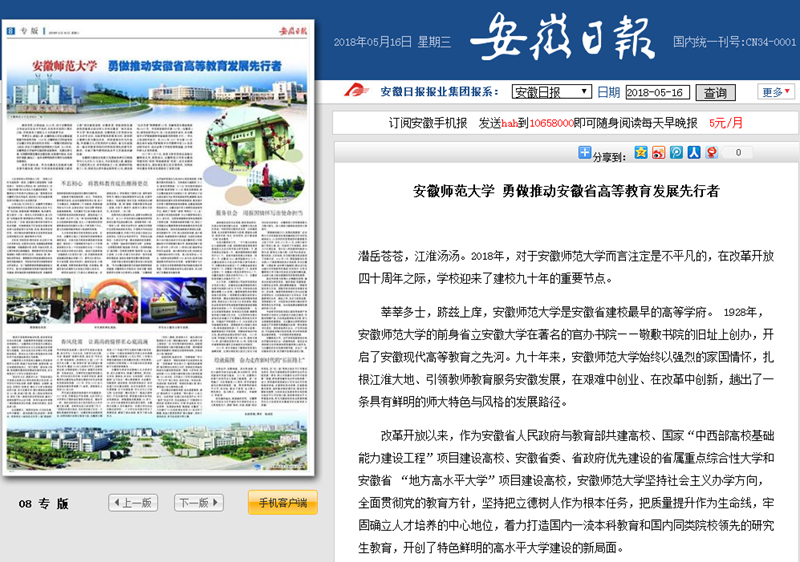Click the 5元/月 price text
The height and width of the screenshot is (562, 800).
(726, 123)
